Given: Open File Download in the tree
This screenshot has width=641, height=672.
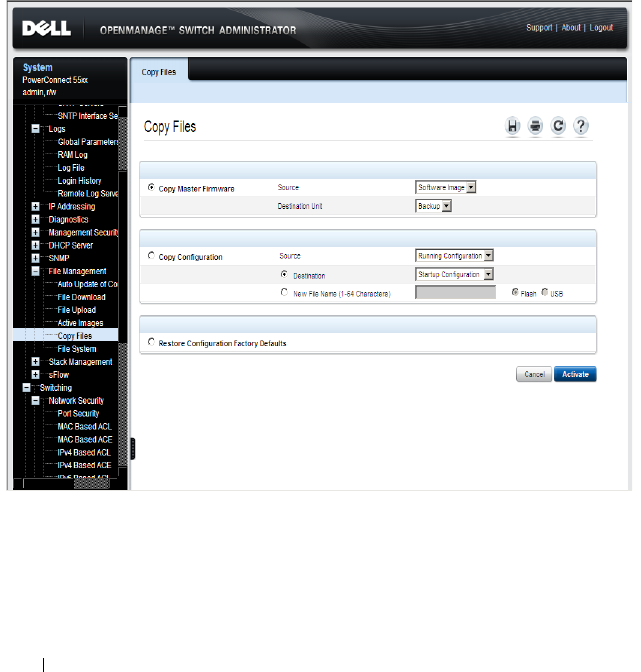Looking at the screenshot, I should tap(81, 297).
